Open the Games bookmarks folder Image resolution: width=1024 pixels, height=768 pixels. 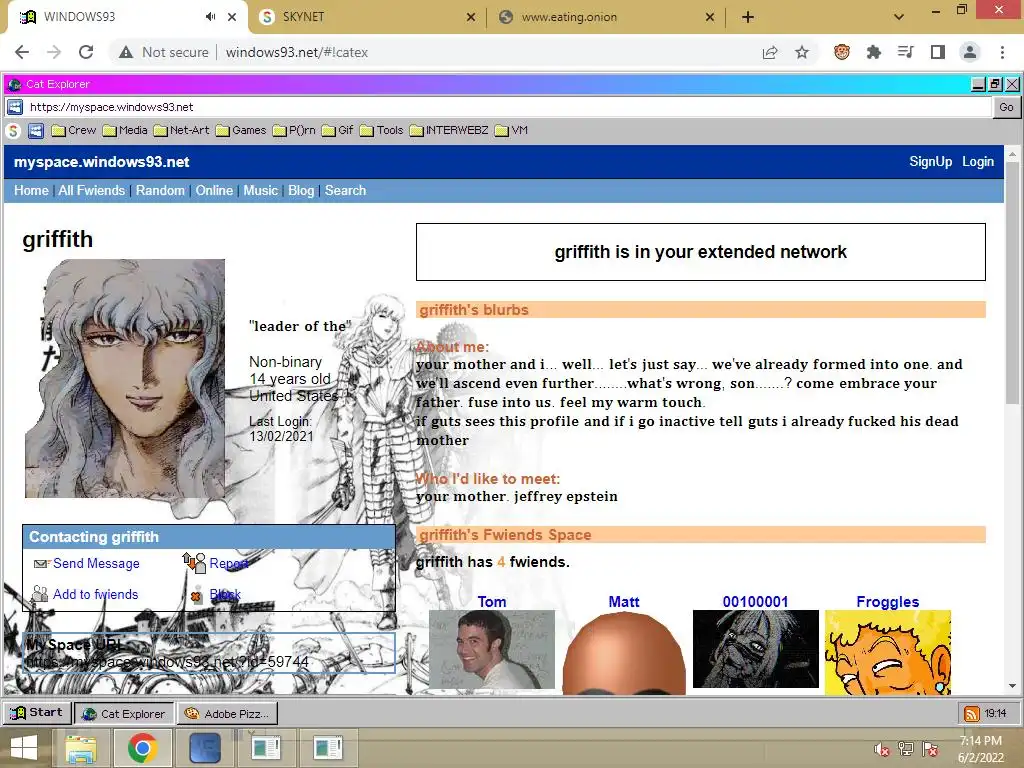241,131
